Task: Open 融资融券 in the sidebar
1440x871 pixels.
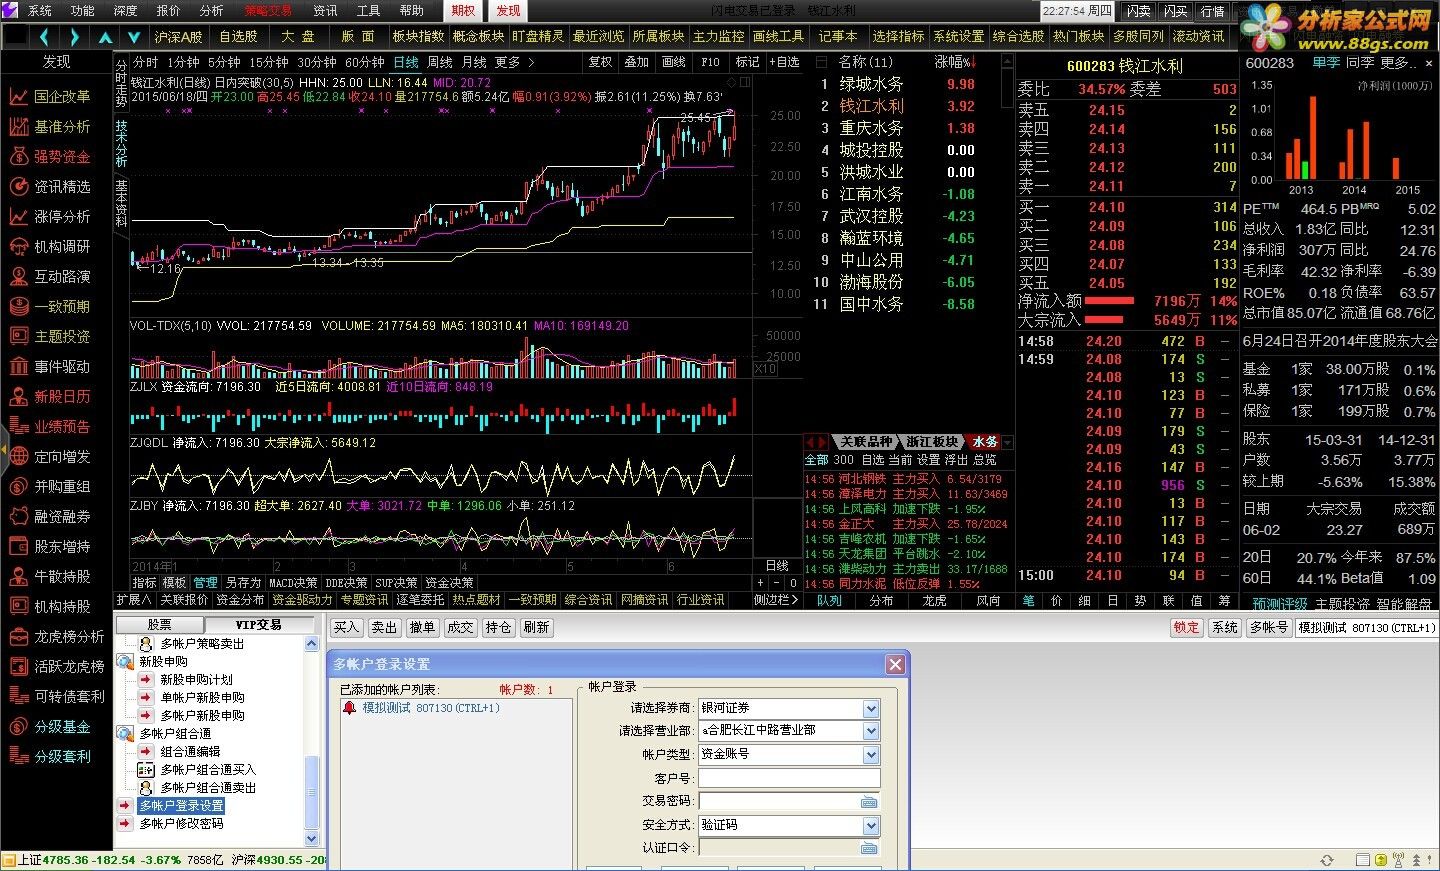Action: [62, 517]
